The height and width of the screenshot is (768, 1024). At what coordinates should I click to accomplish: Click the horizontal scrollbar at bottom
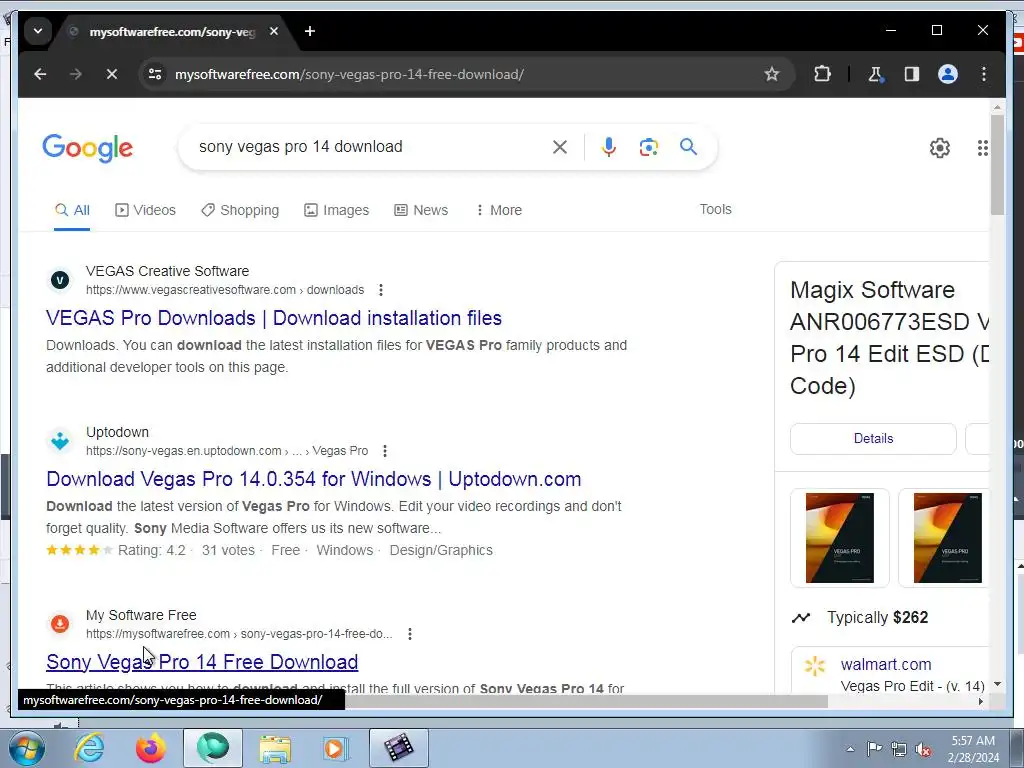tap(586, 701)
